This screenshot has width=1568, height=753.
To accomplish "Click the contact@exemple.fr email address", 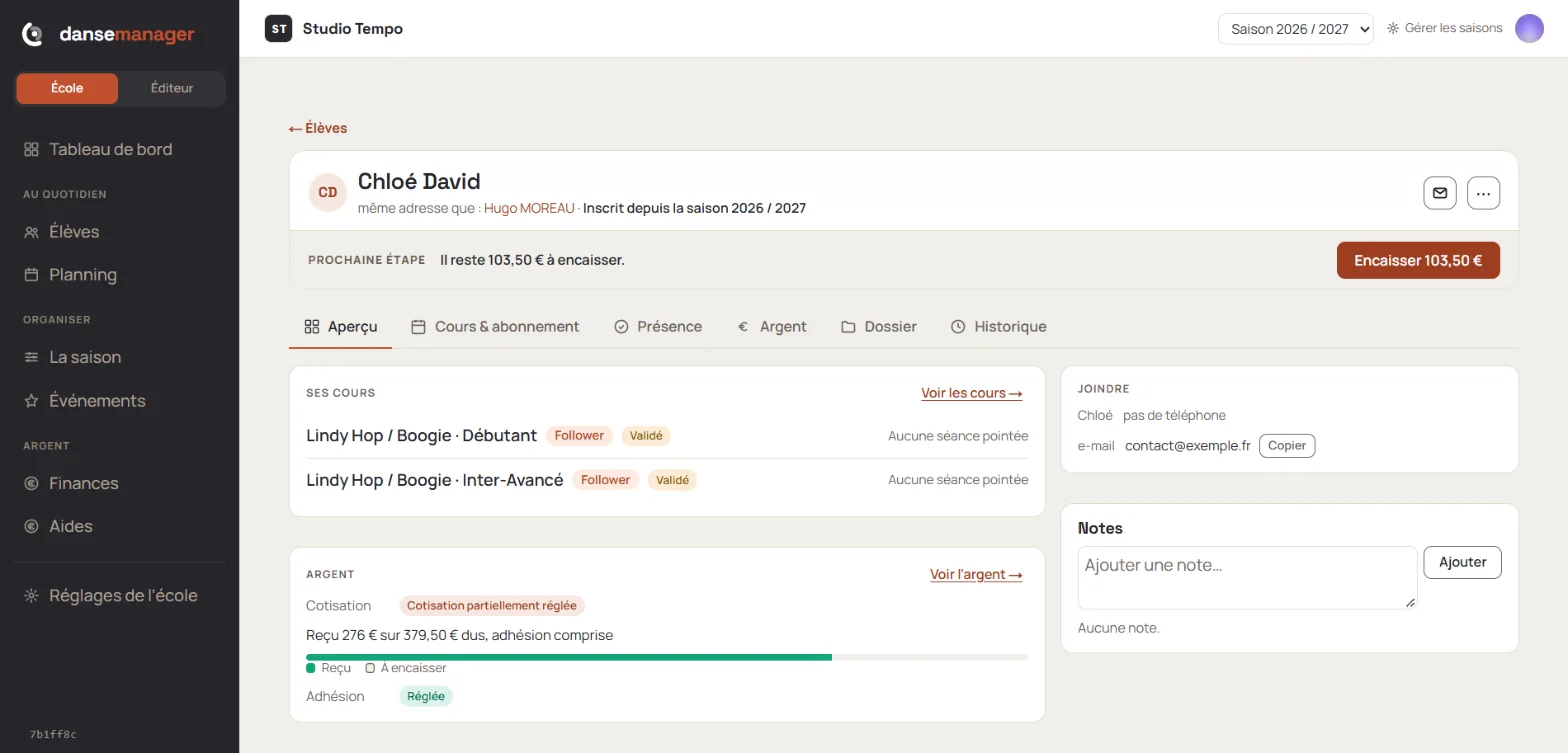I will pos(1188,446).
